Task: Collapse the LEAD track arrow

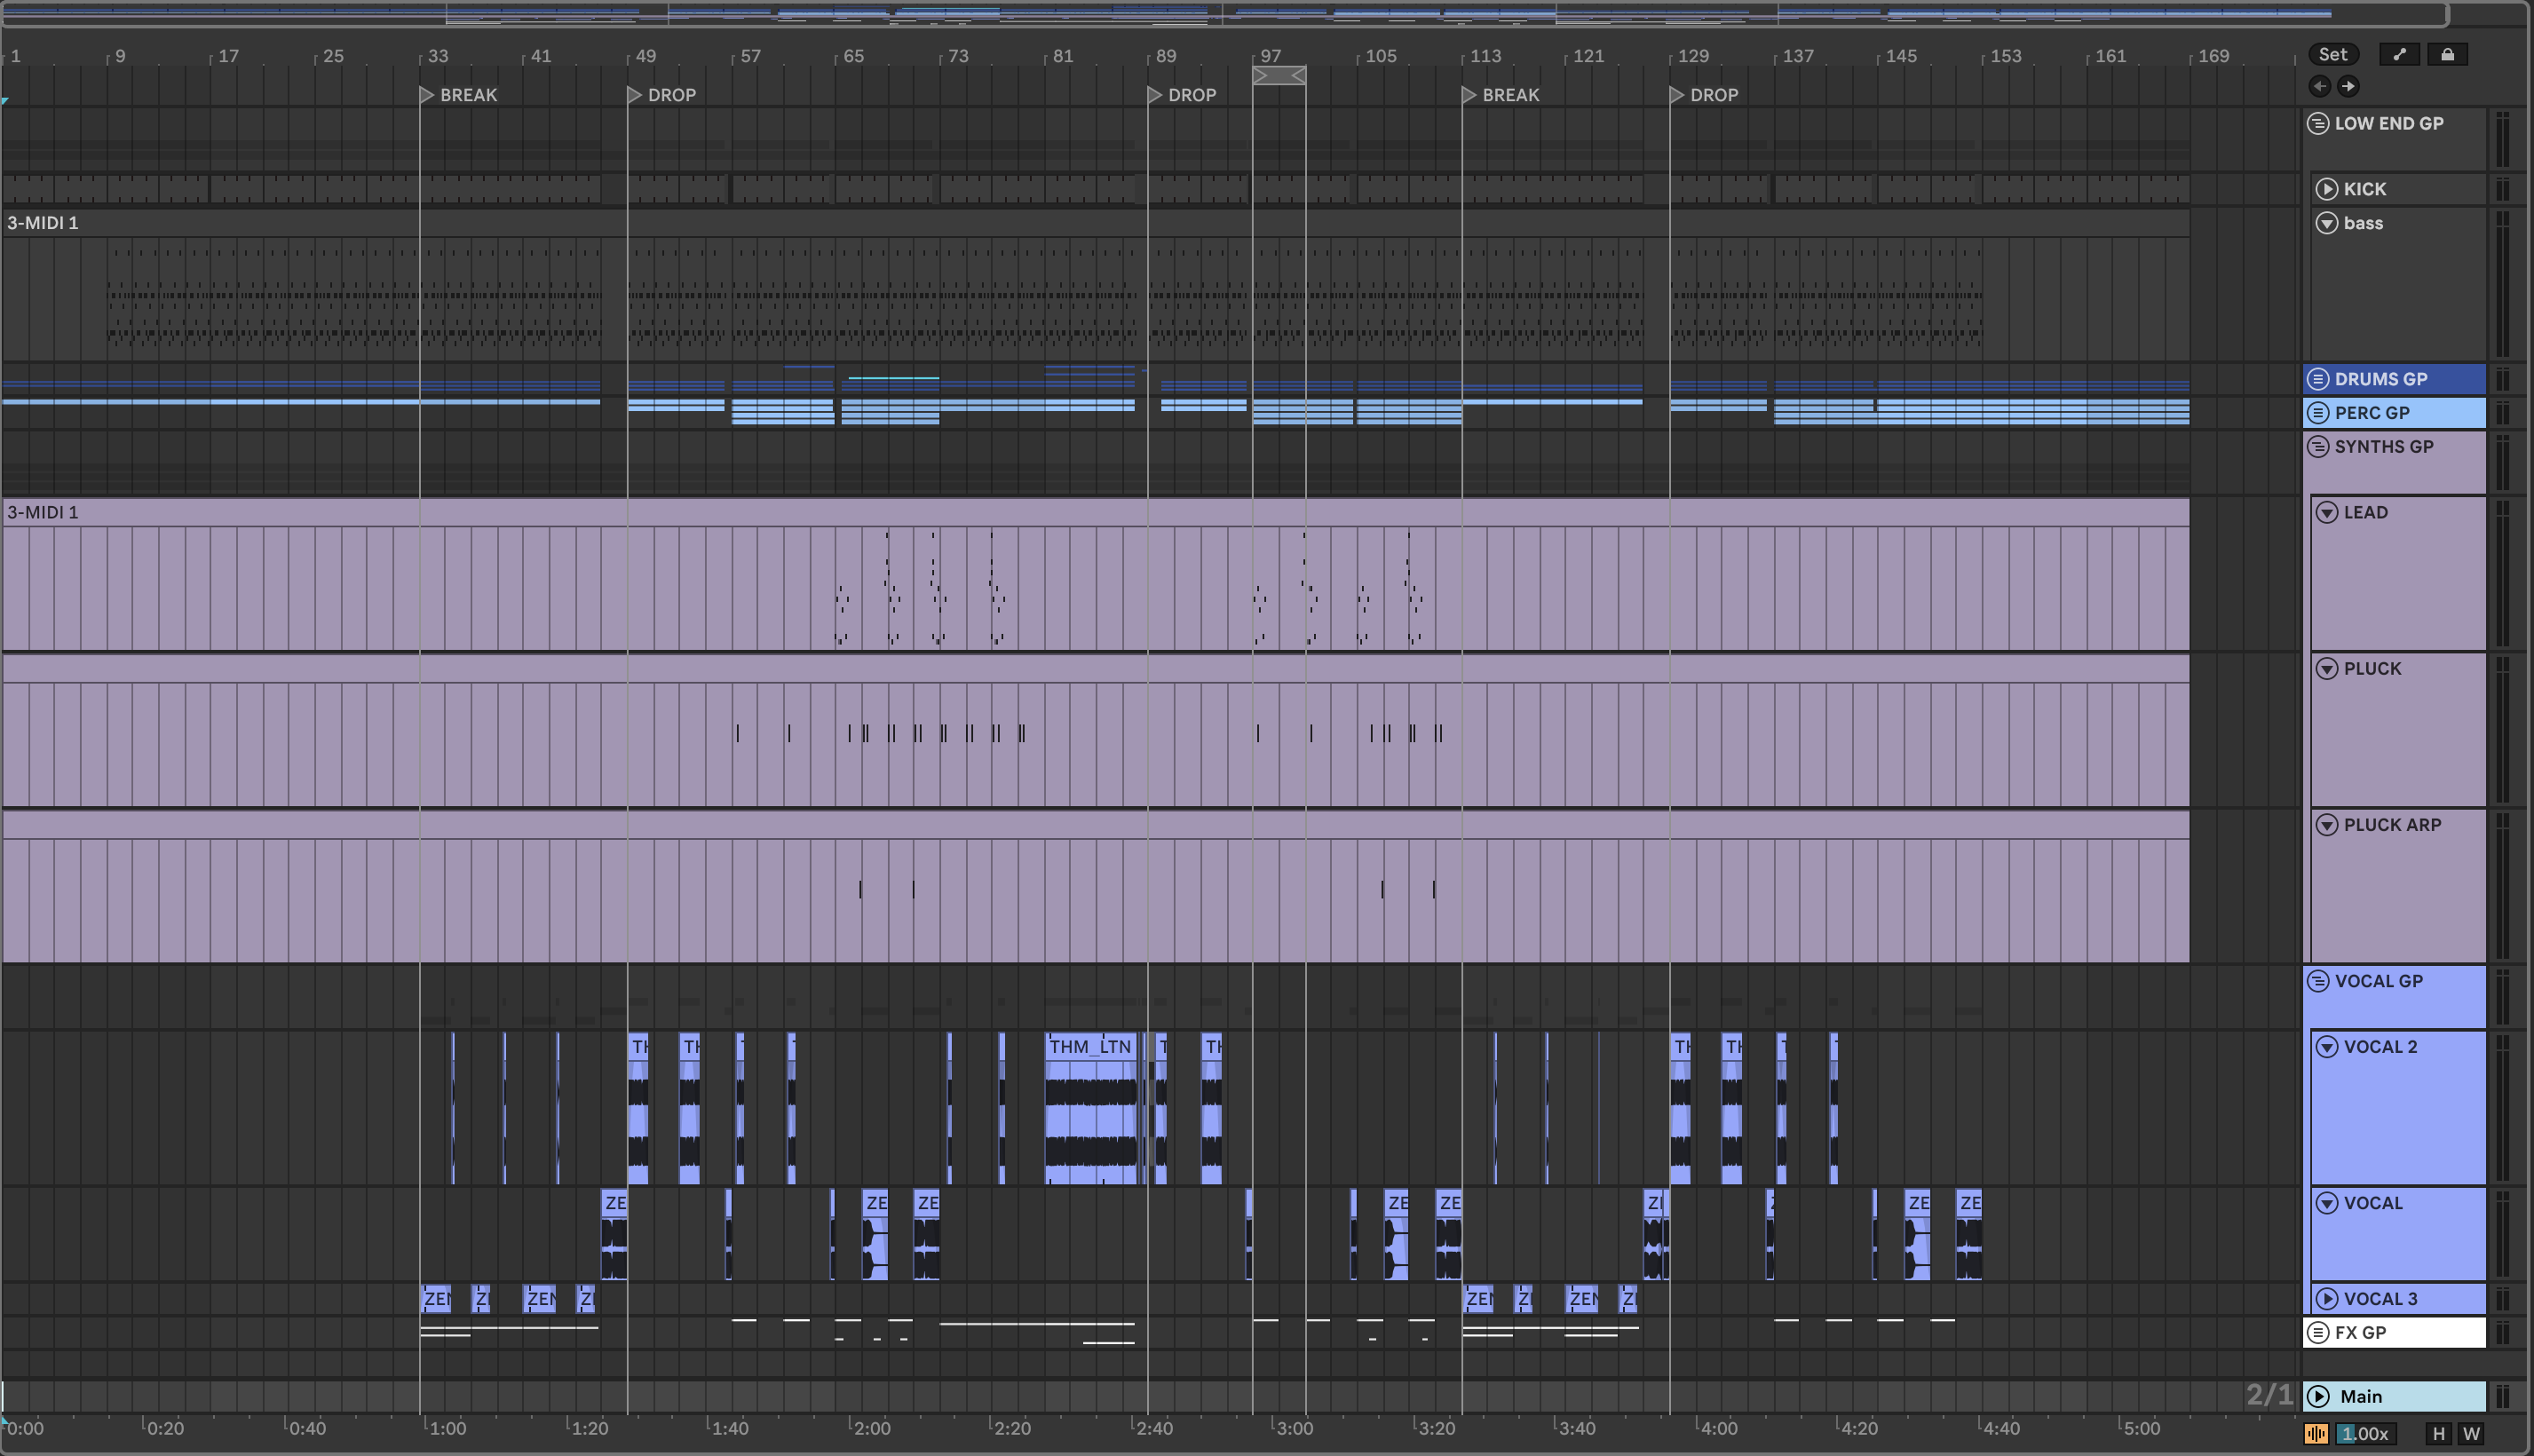Action: pos(2327,513)
